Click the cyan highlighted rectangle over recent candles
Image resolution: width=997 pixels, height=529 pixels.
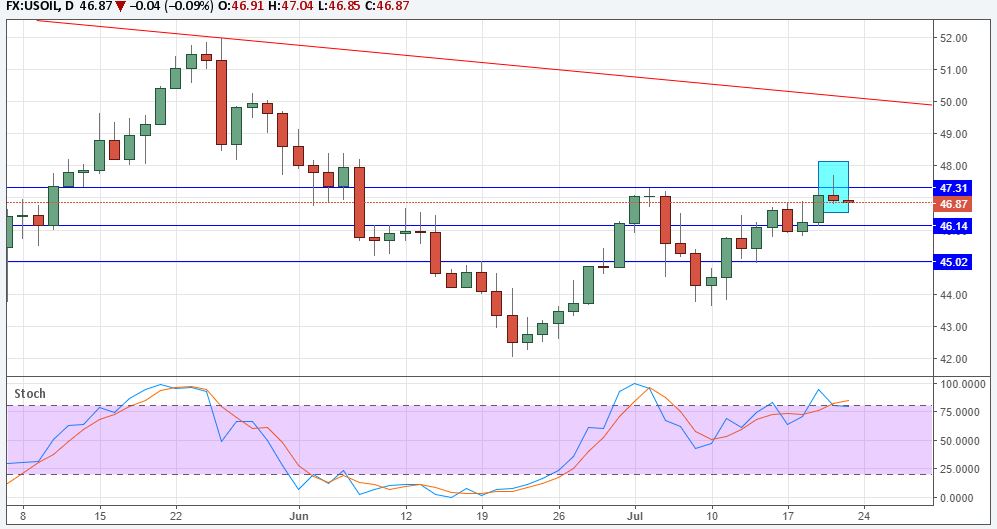[x=833, y=187]
